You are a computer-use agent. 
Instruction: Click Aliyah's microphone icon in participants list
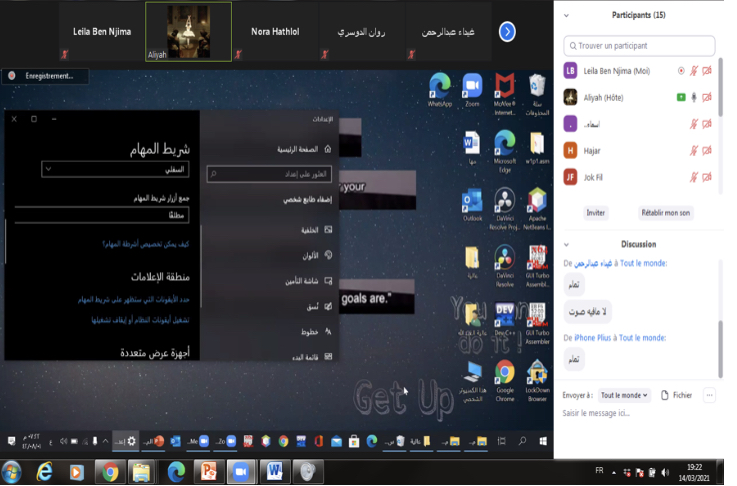(x=693, y=97)
